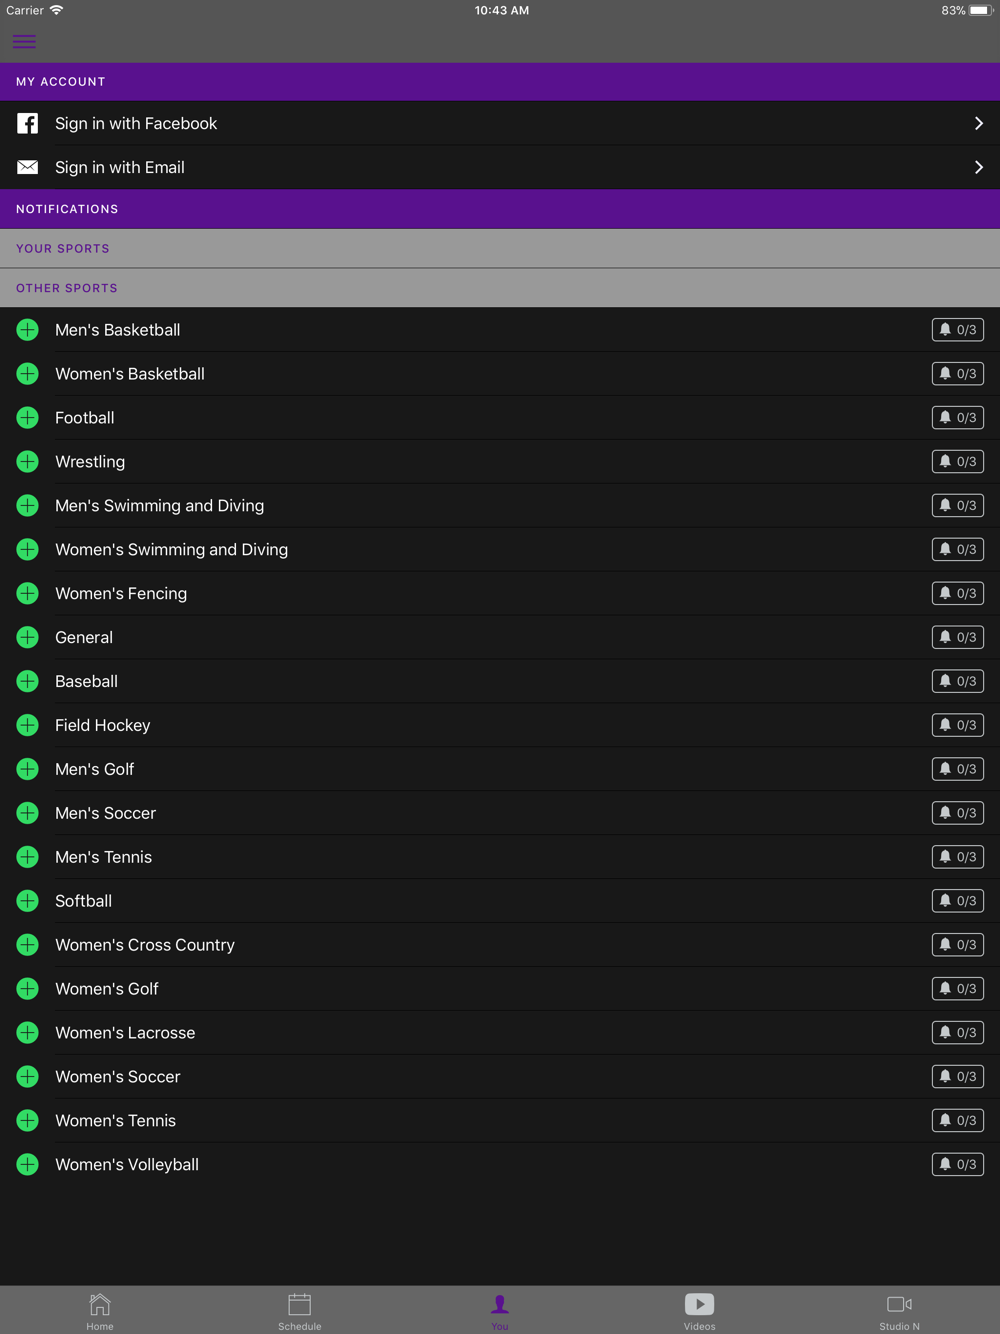
Task: Toggle Men's Golf notification bell
Action: click(958, 770)
